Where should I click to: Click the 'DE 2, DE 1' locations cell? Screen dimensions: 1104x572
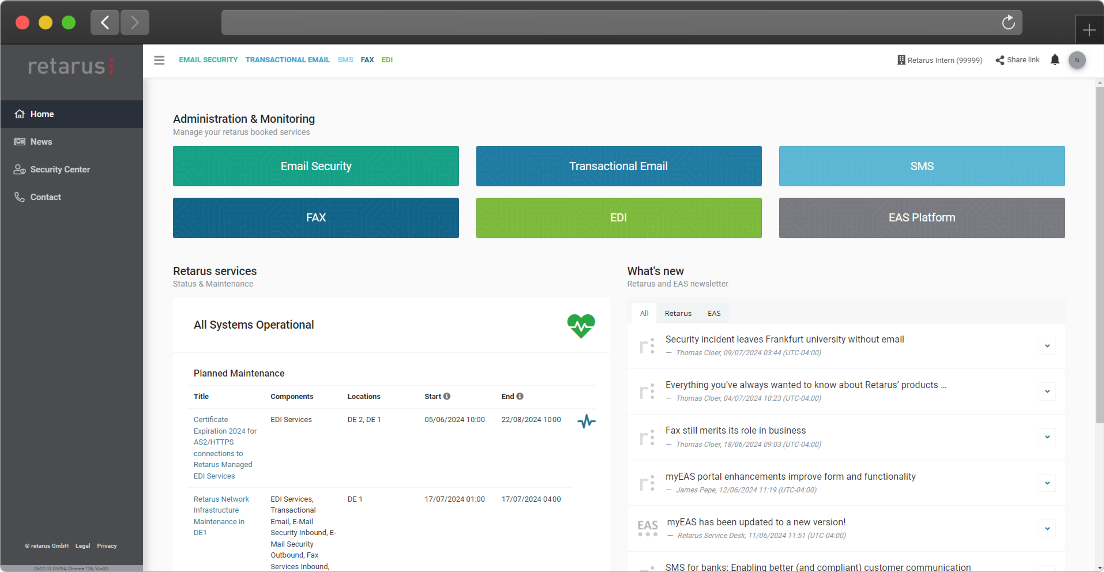(364, 420)
